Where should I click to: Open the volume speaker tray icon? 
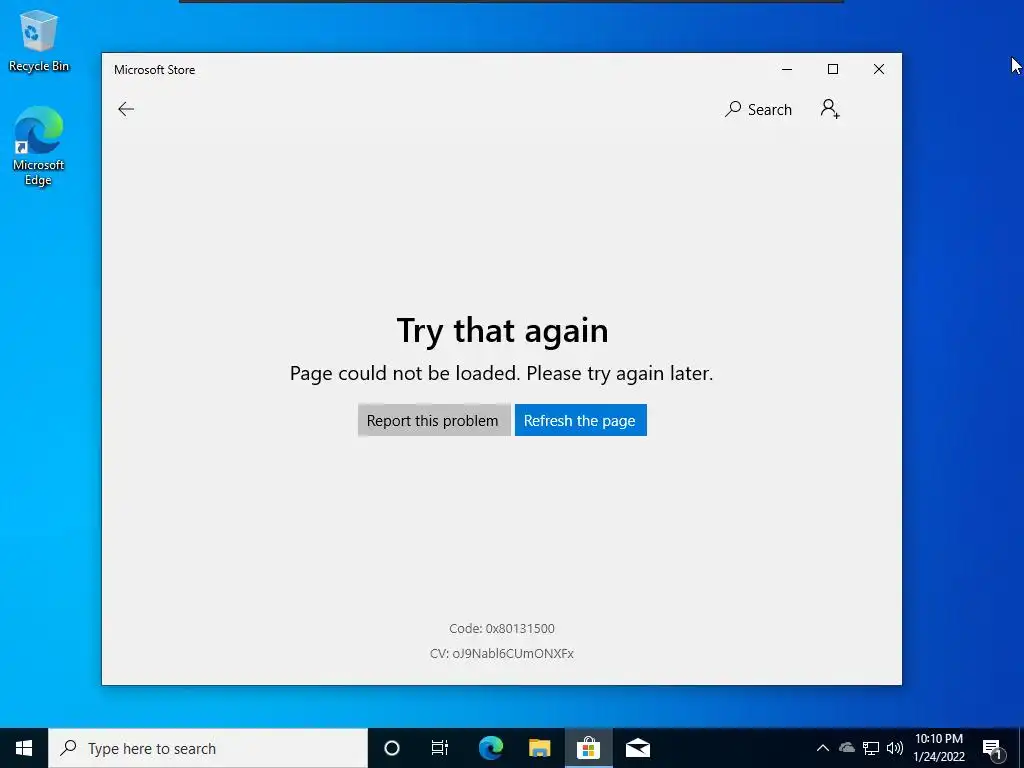pyautogui.click(x=895, y=748)
